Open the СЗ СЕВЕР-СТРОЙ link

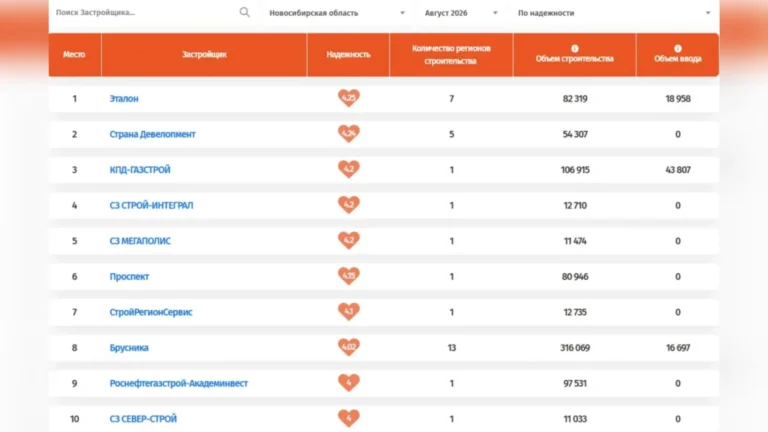coord(143,419)
